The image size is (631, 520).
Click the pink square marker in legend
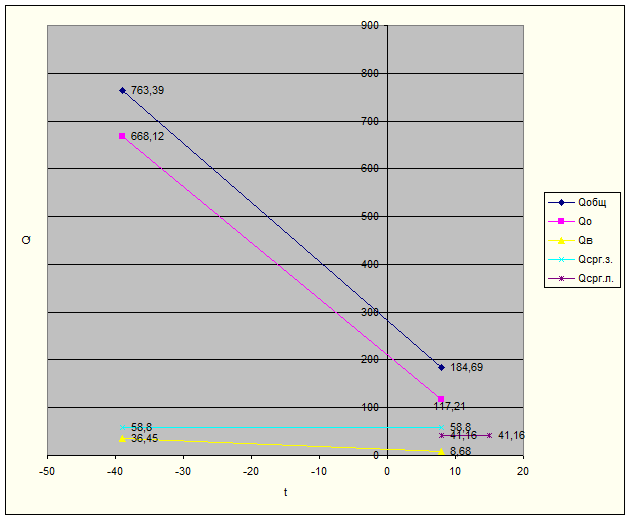click(560, 221)
